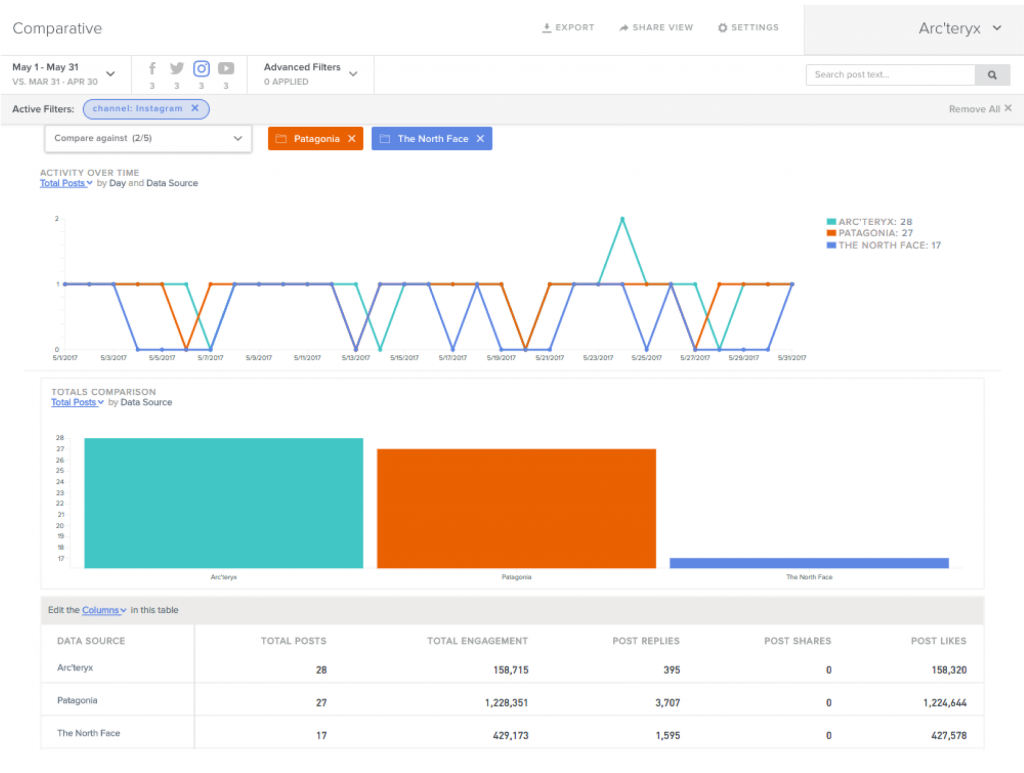Remove The North Face from comparison

(480, 138)
